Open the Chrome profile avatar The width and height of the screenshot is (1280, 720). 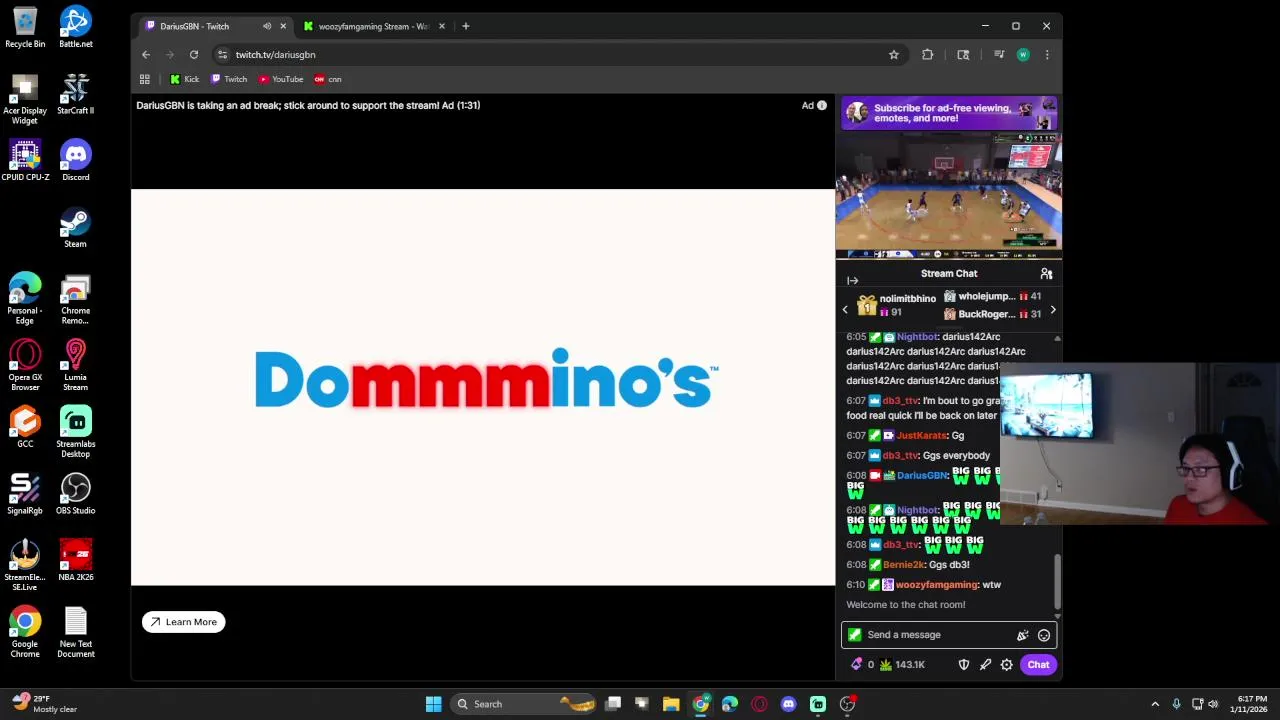pyautogui.click(x=1023, y=55)
